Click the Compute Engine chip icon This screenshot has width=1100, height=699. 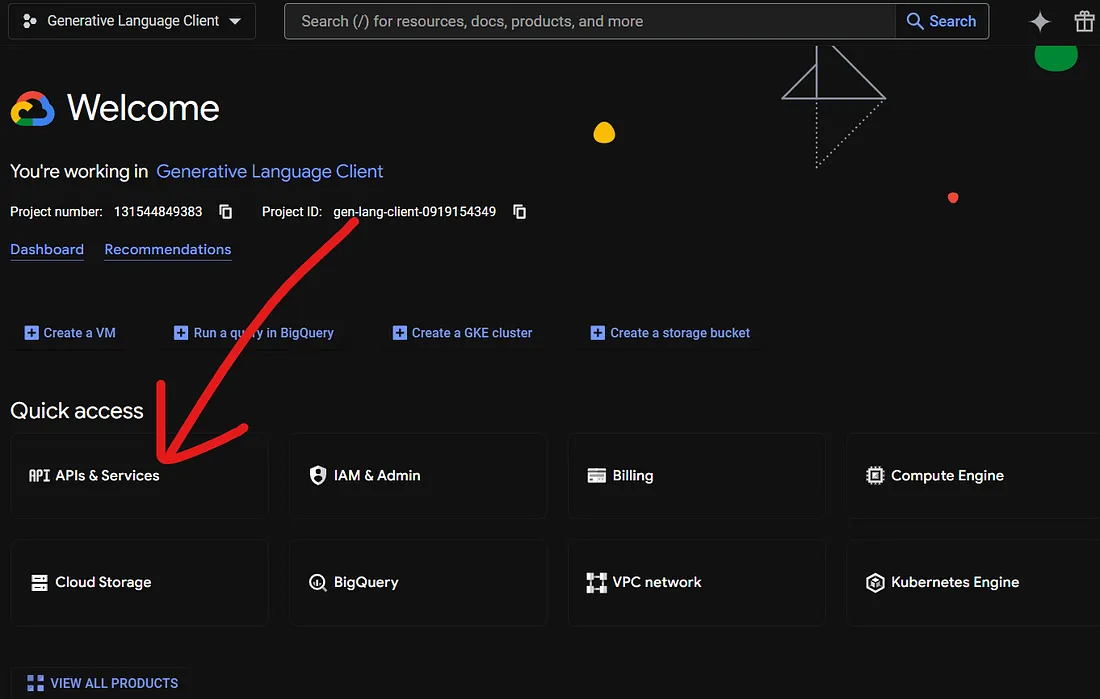pos(875,476)
